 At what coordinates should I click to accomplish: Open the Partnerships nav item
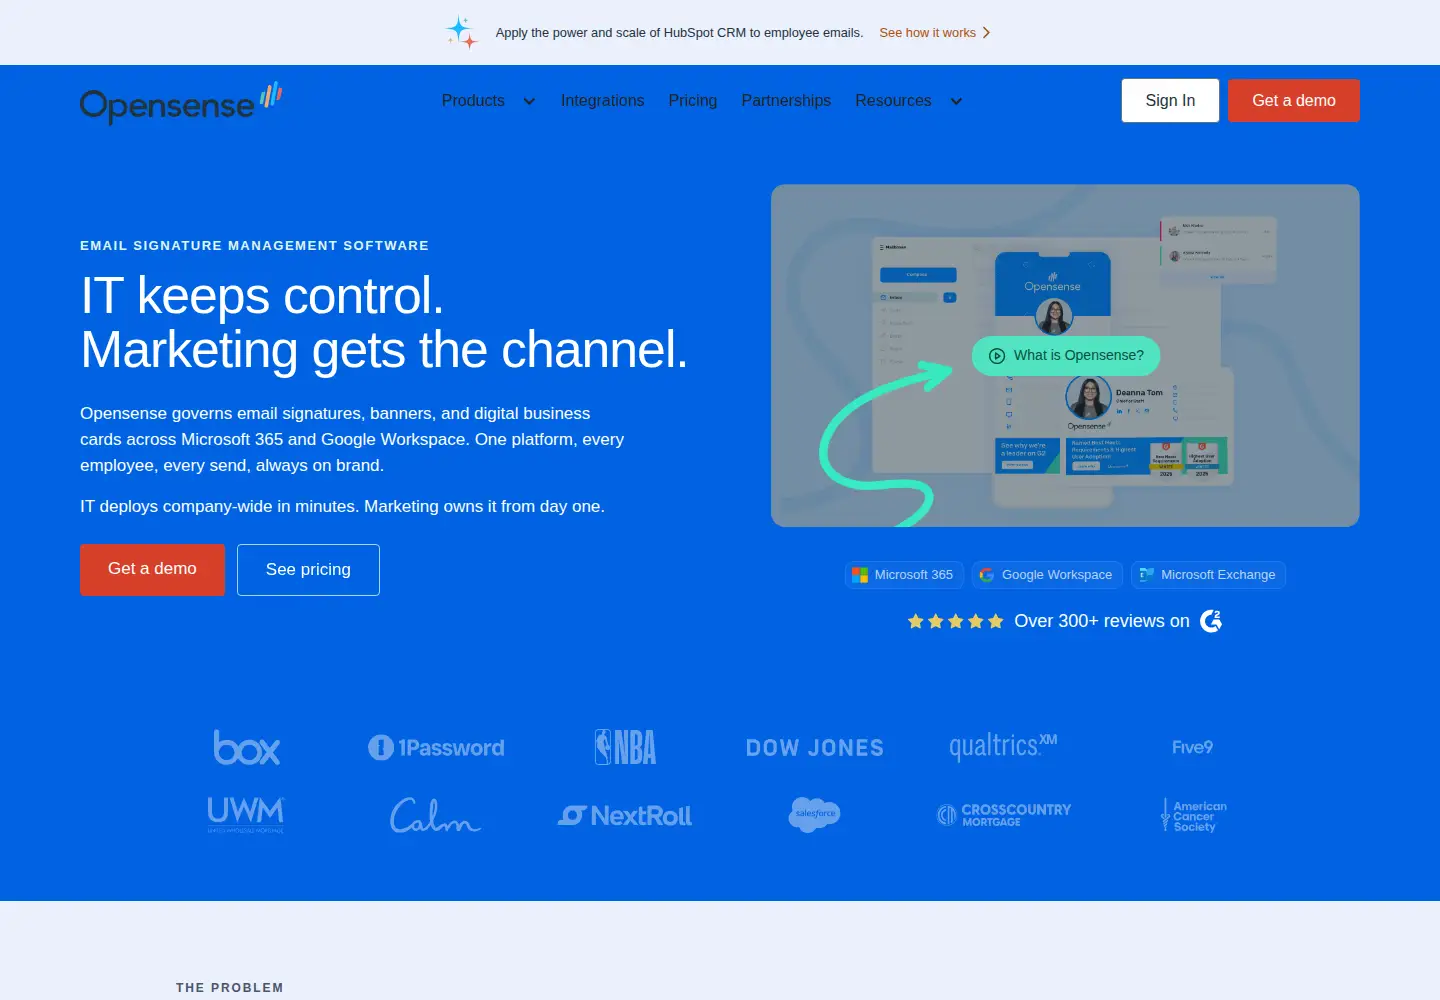tap(786, 101)
